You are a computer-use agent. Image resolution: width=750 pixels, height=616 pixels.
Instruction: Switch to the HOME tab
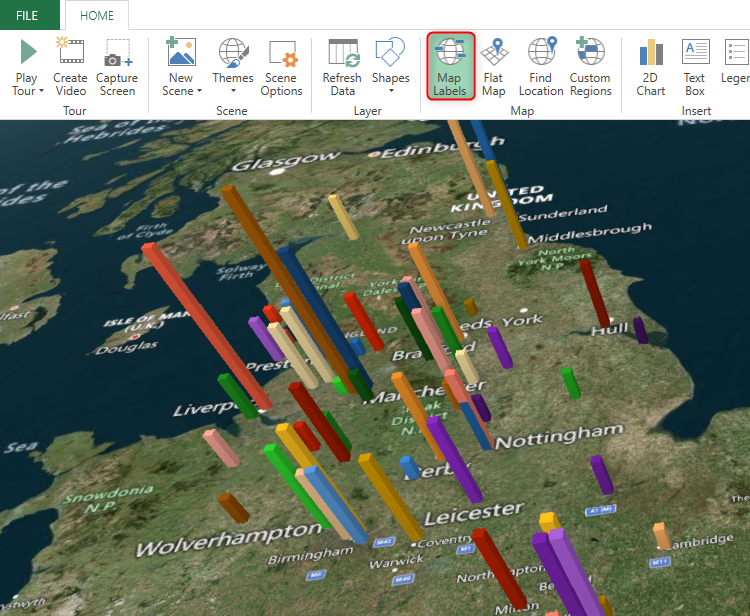(x=97, y=15)
